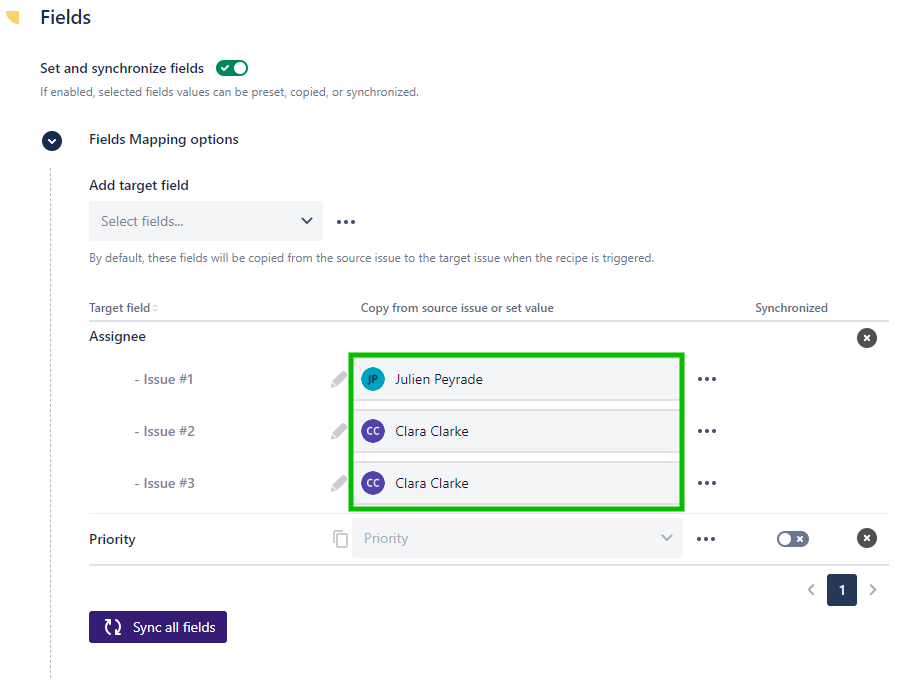921x696 pixels.
Task: Go to next page arrow
Action: (x=873, y=590)
